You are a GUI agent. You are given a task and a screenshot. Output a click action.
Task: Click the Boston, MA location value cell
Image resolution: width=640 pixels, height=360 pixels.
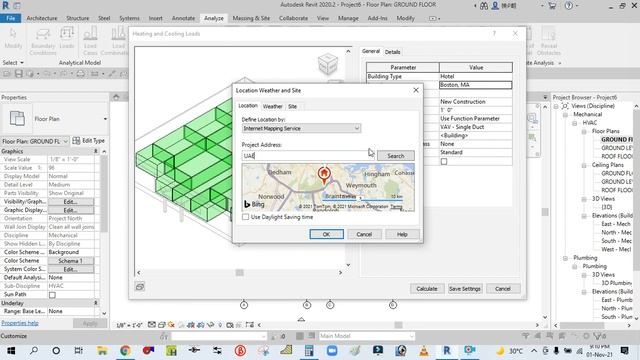476,85
